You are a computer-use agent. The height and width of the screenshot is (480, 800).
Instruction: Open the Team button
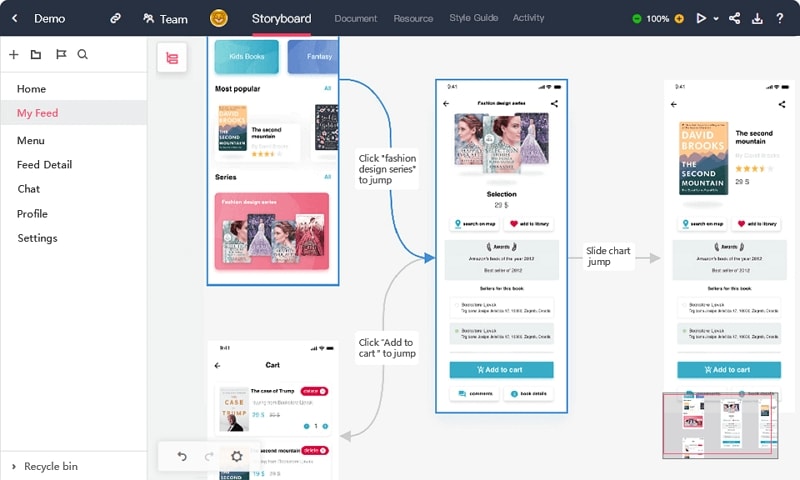tap(165, 19)
